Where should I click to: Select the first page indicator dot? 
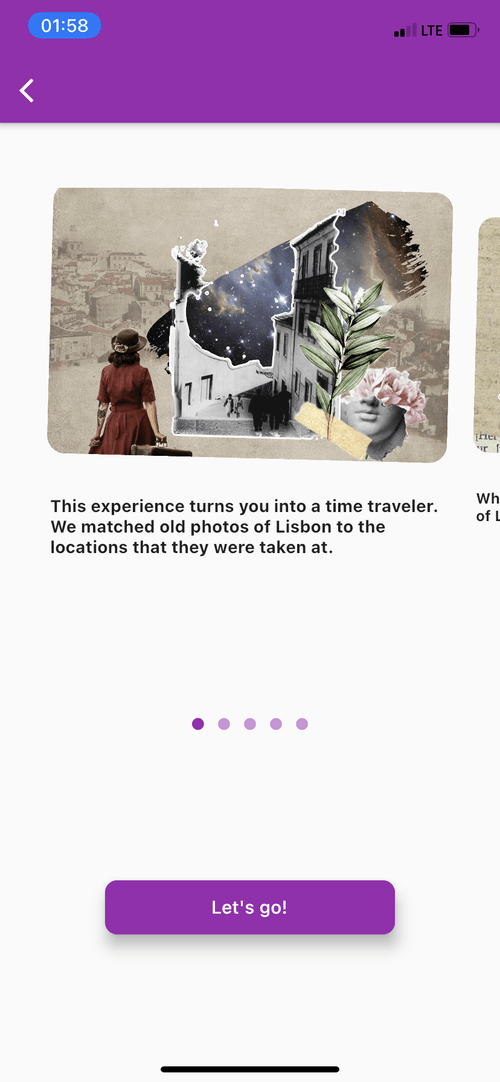pyautogui.click(x=198, y=723)
